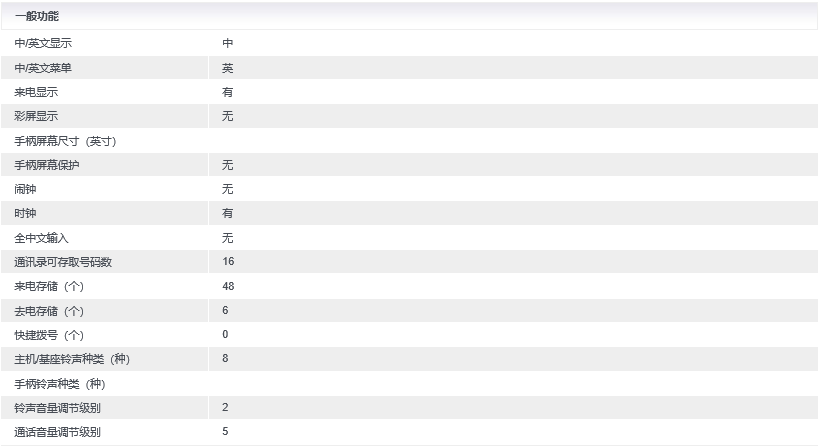The image size is (818, 446).
Task: Select the 全中文输入 row label
Action: [41, 238]
